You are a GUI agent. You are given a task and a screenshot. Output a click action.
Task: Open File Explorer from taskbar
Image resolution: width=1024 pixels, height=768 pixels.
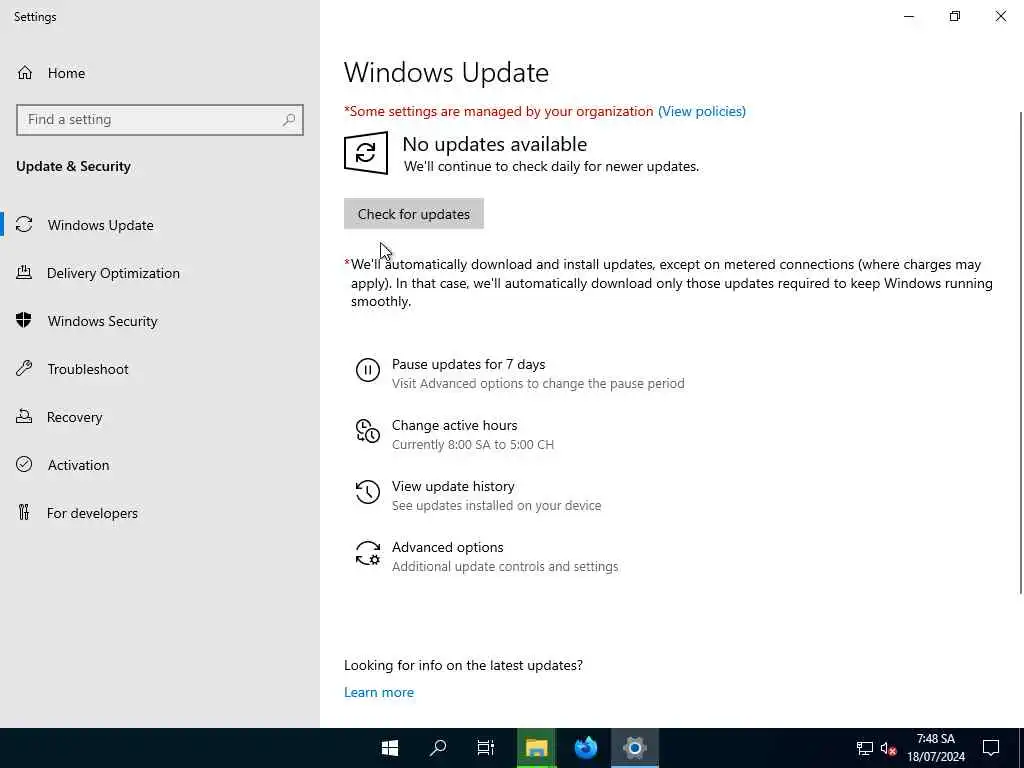pyautogui.click(x=536, y=748)
